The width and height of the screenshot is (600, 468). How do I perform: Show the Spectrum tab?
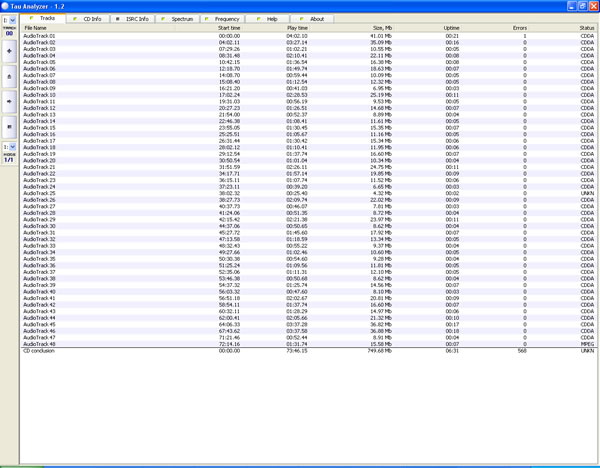pos(180,19)
